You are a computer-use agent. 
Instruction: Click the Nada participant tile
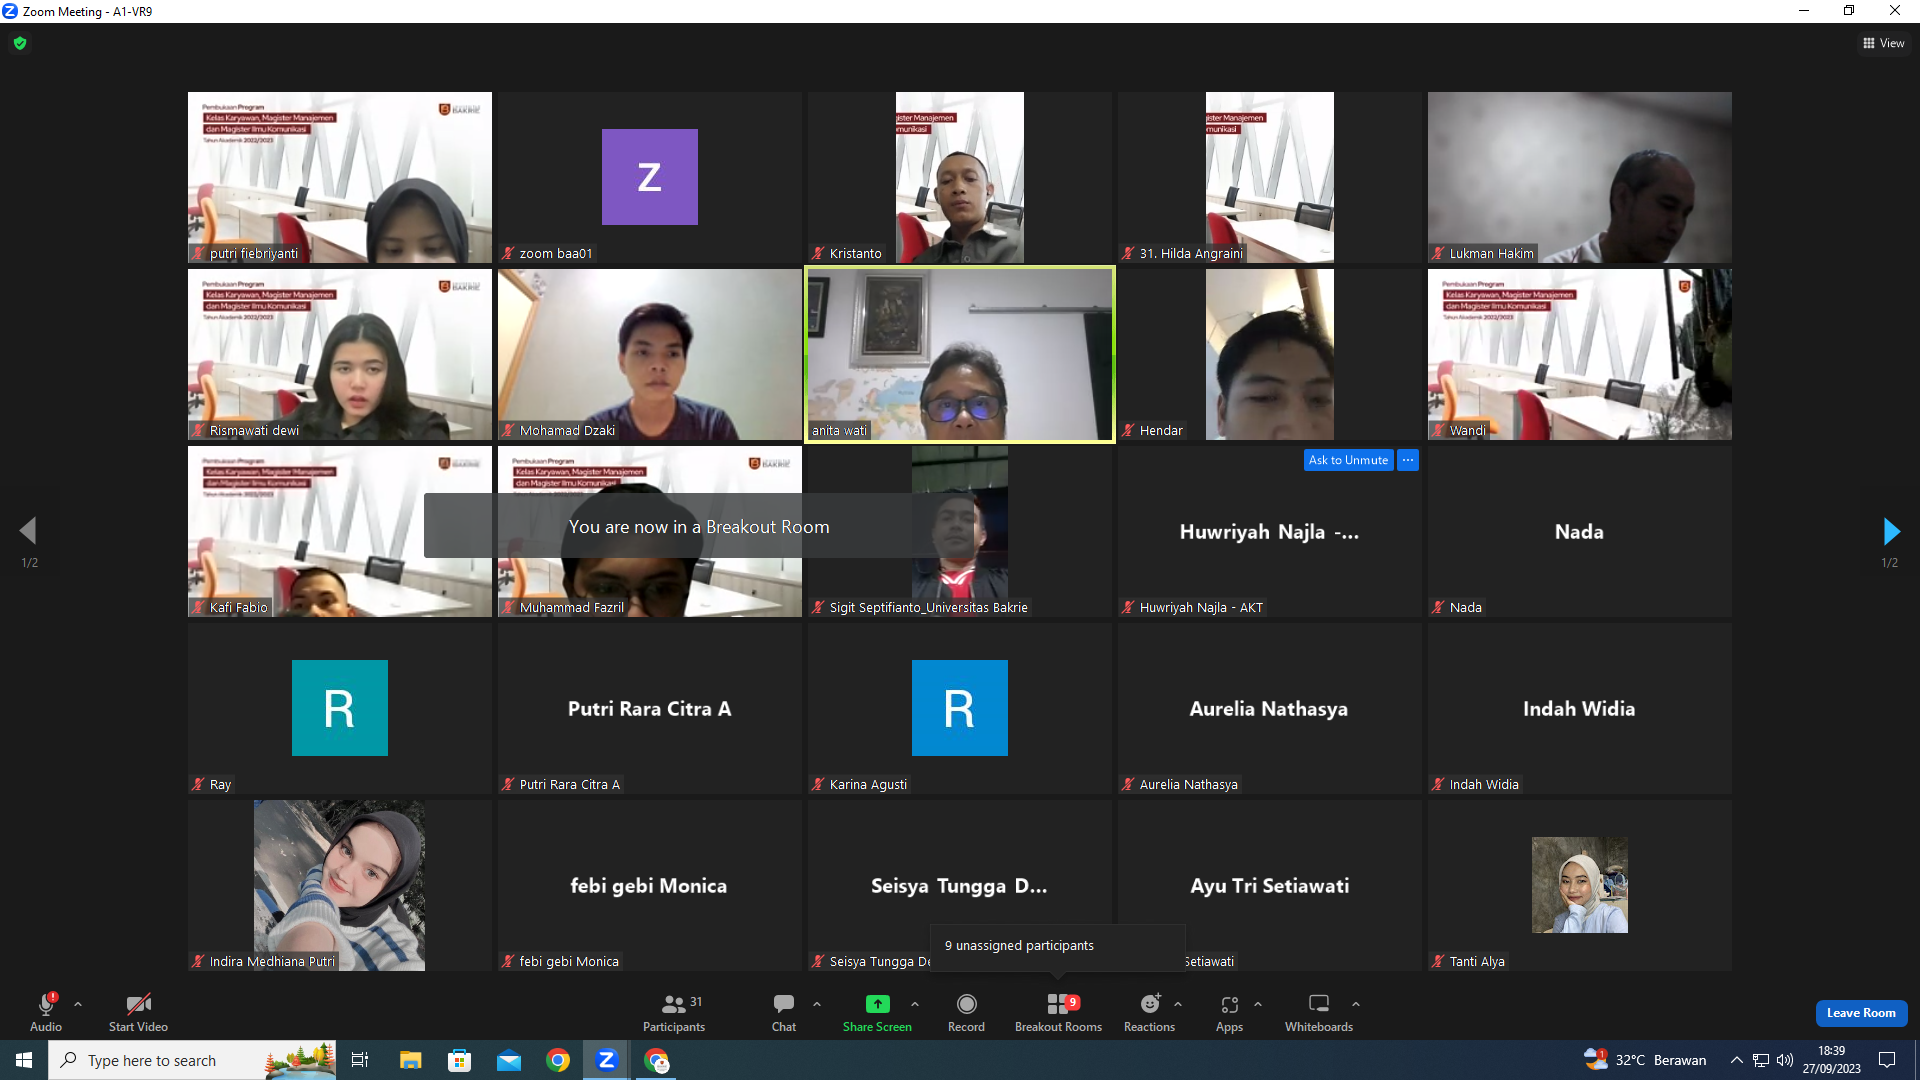tap(1580, 531)
